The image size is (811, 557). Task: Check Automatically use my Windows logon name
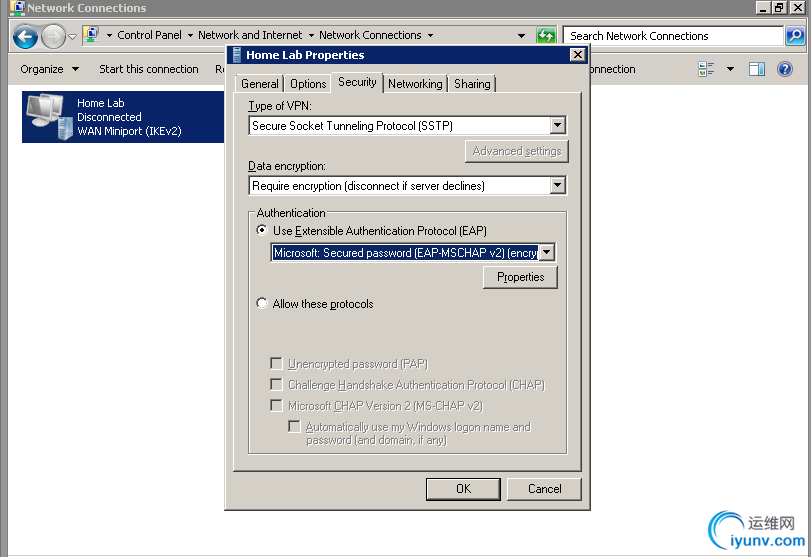pos(294,427)
